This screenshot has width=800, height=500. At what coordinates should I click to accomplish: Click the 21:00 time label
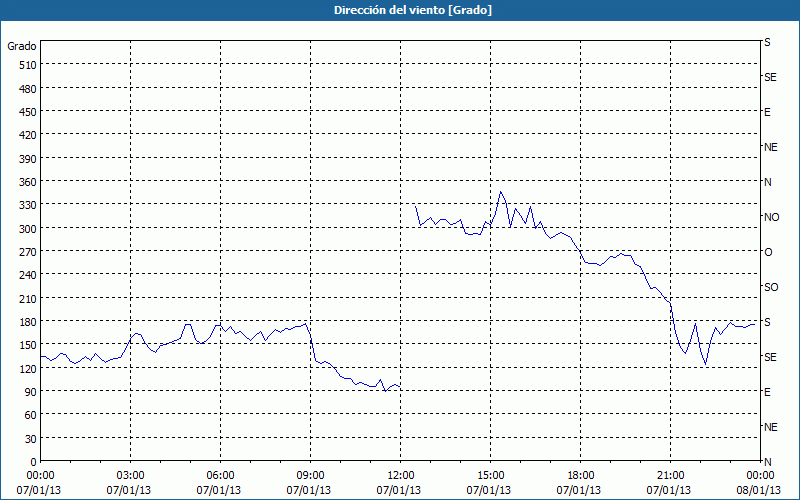coord(670,476)
